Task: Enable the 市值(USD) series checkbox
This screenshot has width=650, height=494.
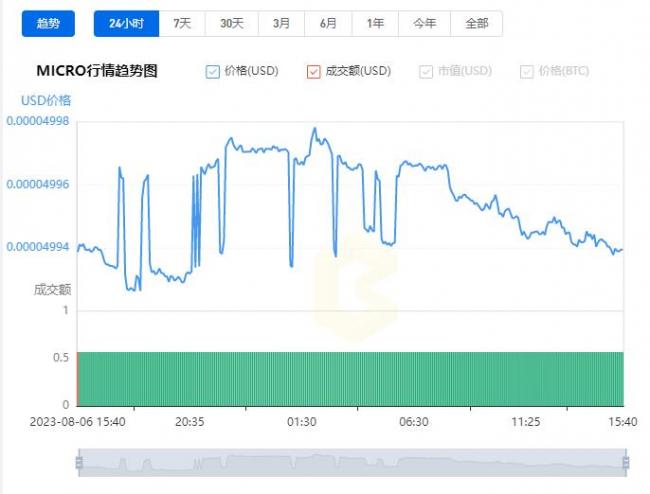Action: pos(426,72)
